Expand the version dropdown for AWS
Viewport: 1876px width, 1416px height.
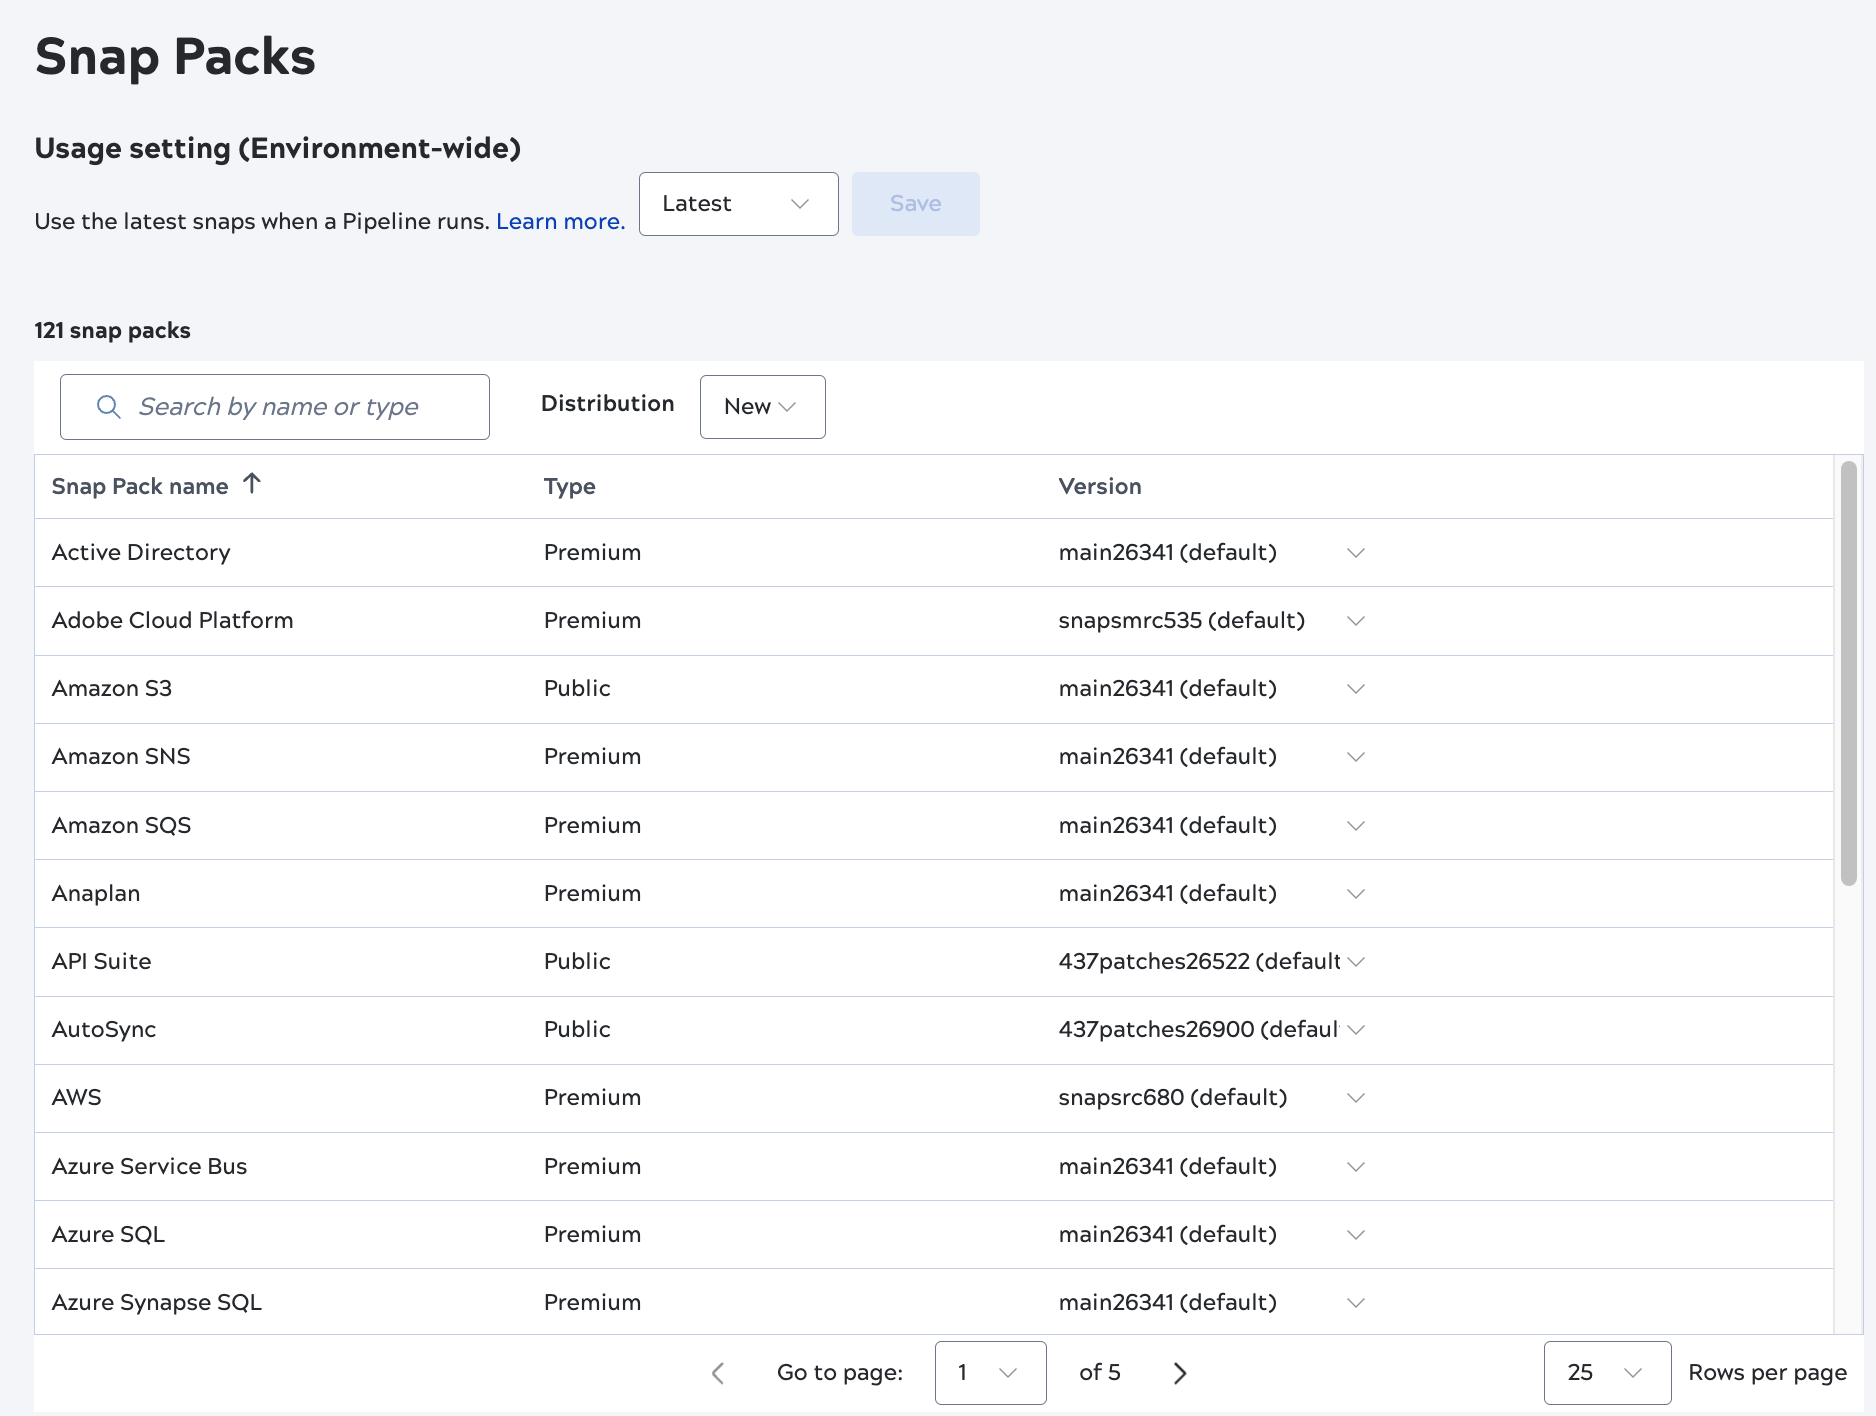(x=1356, y=1097)
